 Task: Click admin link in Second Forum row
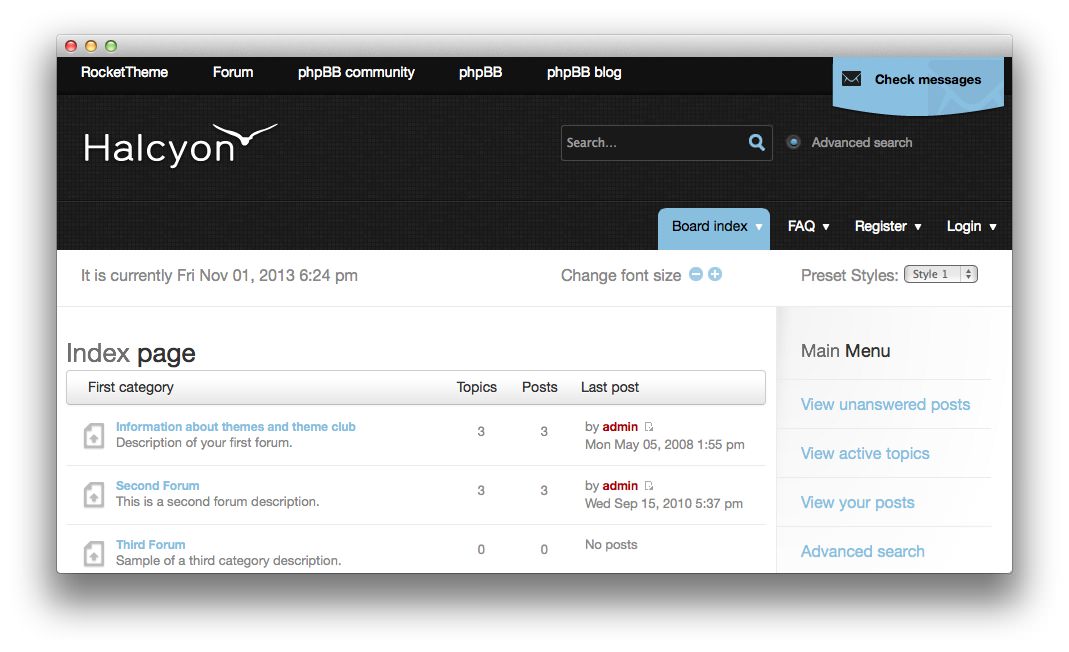tap(620, 486)
